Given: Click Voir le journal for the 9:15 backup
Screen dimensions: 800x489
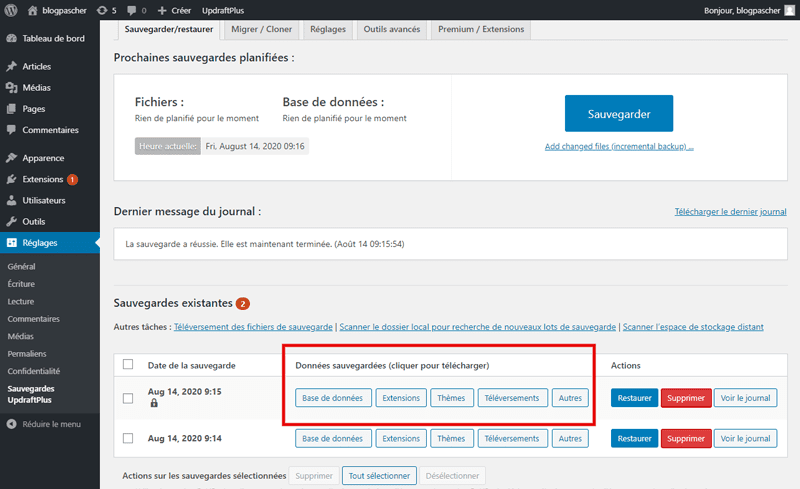Looking at the screenshot, I should 745,398.
